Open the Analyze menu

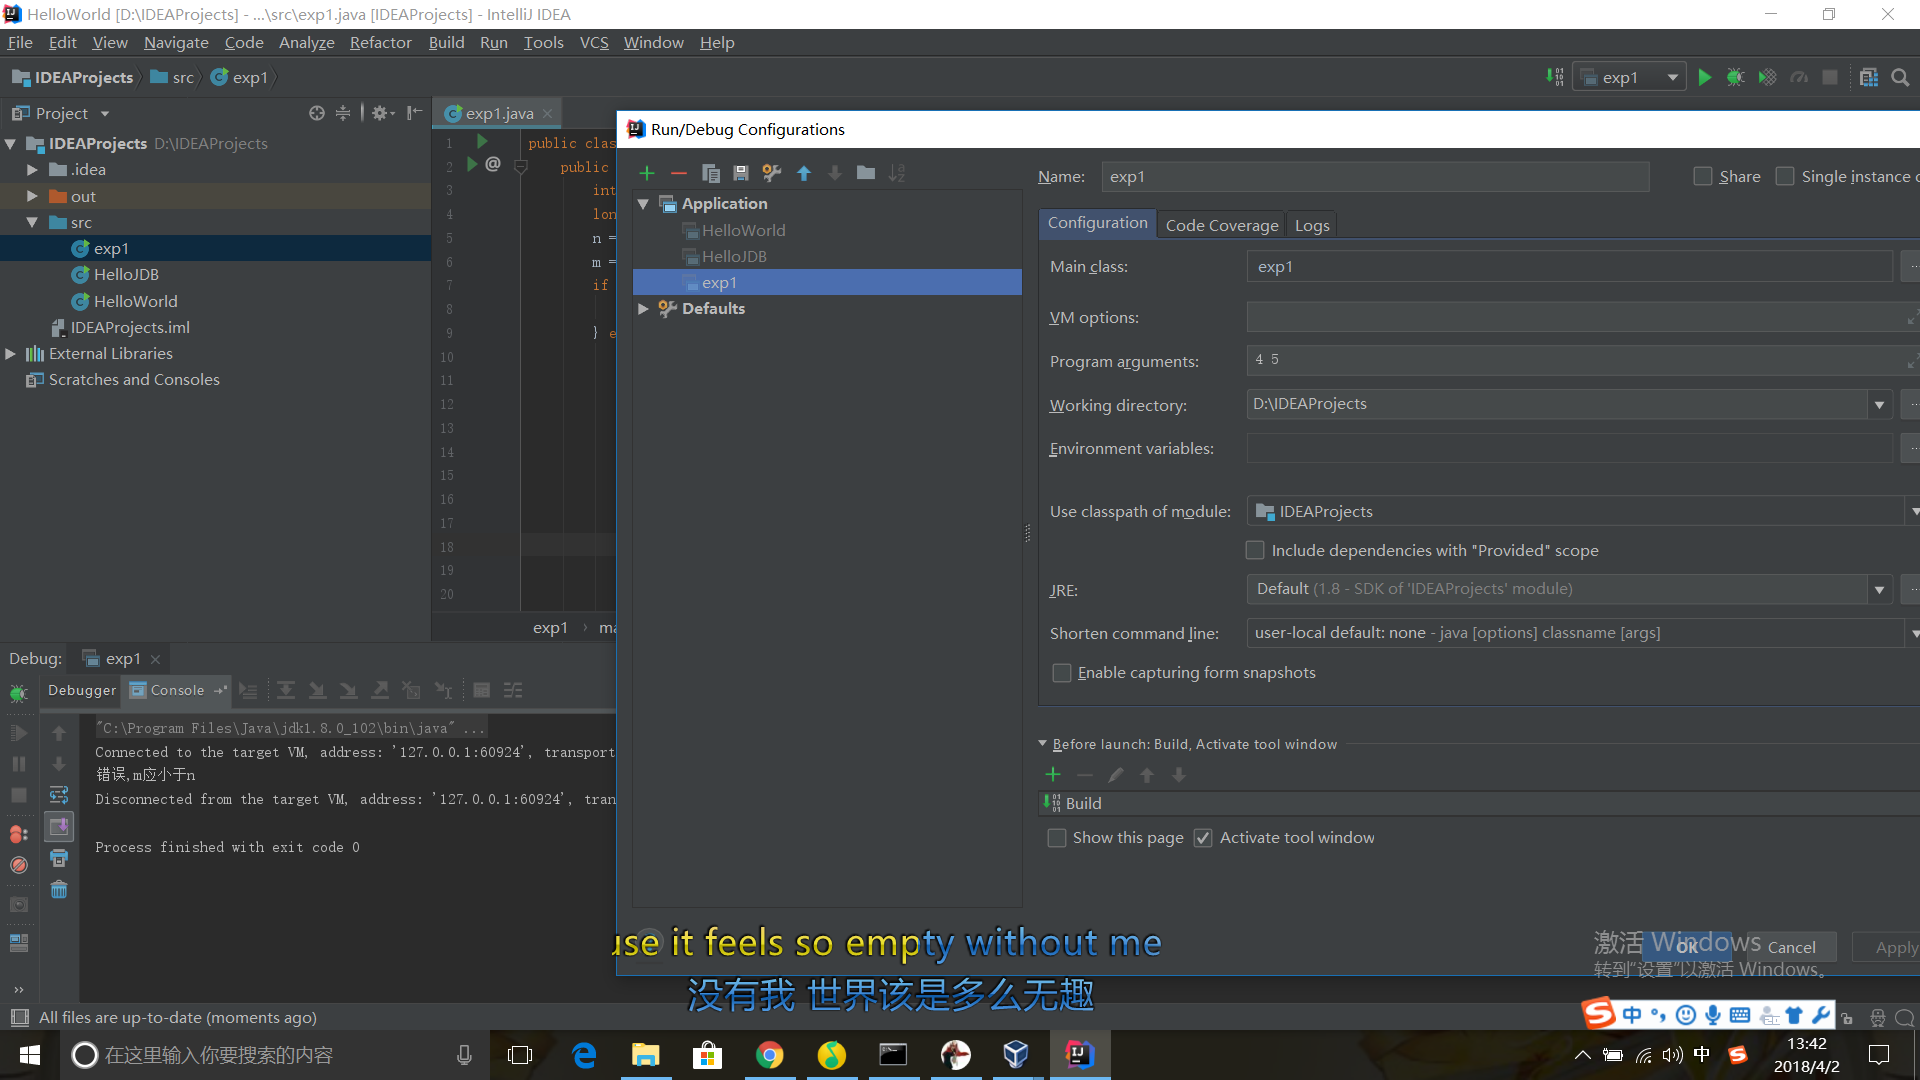(306, 42)
